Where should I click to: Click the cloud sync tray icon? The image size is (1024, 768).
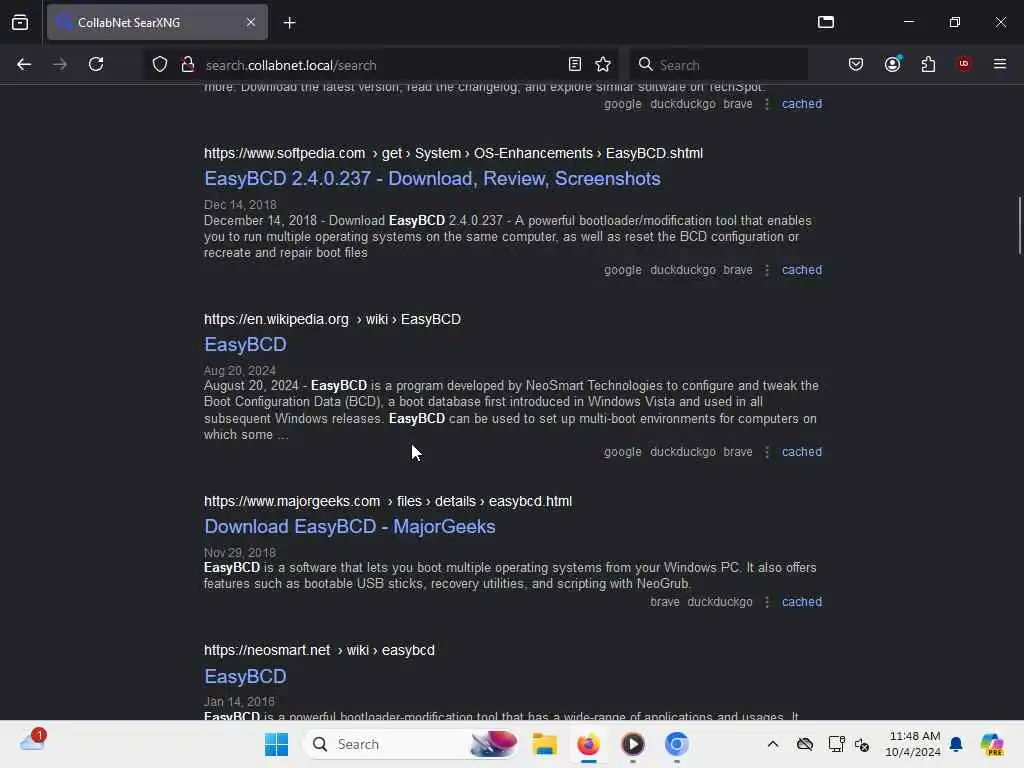click(x=805, y=744)
